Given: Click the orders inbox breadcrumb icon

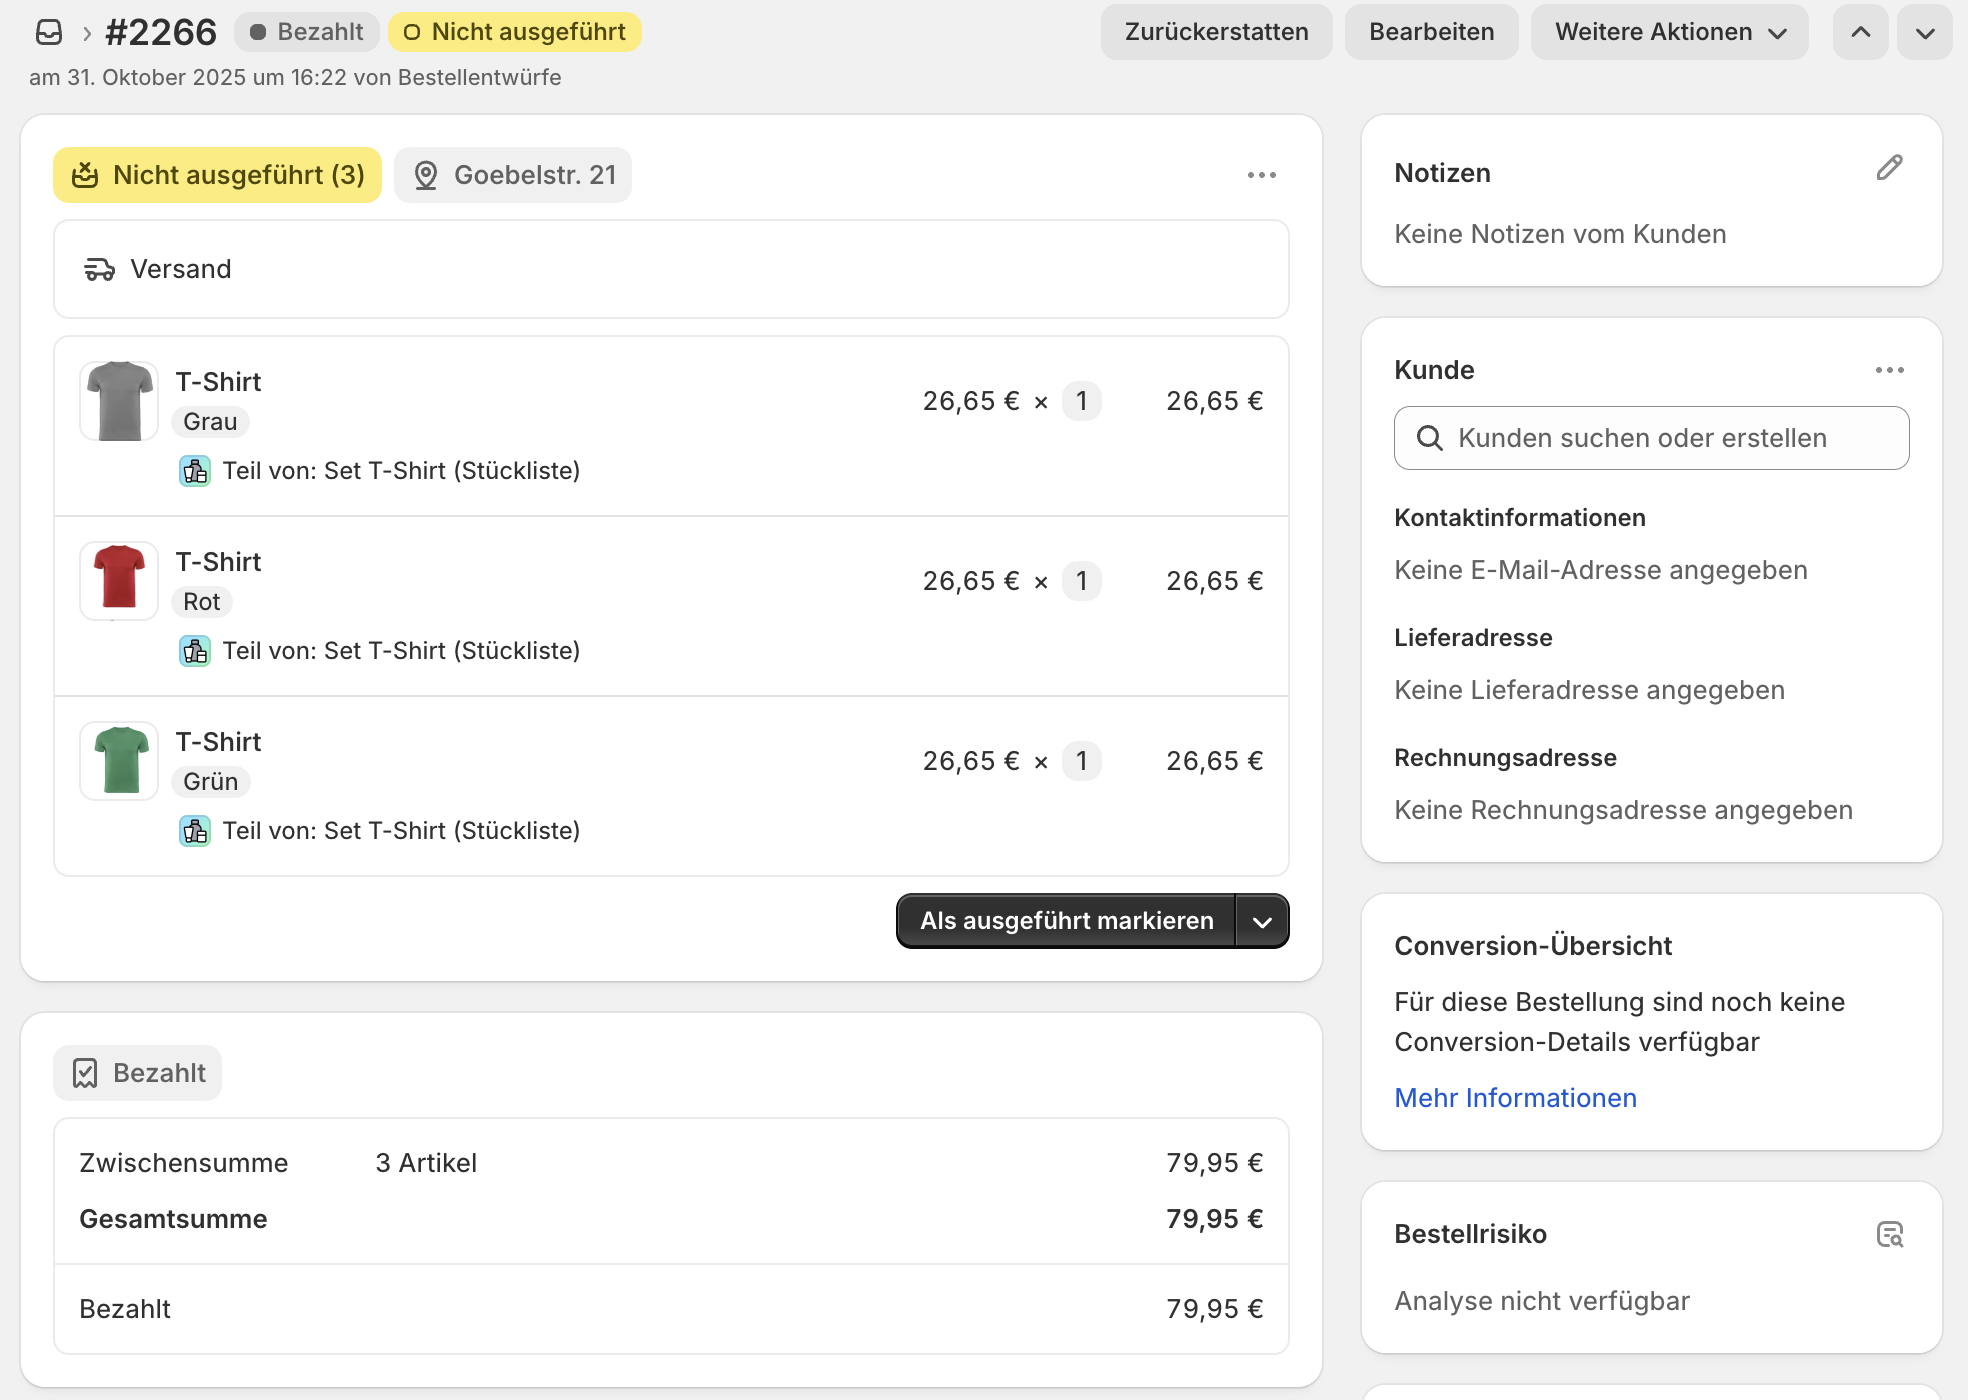Looking at the screenshot, I should (48, 32).
